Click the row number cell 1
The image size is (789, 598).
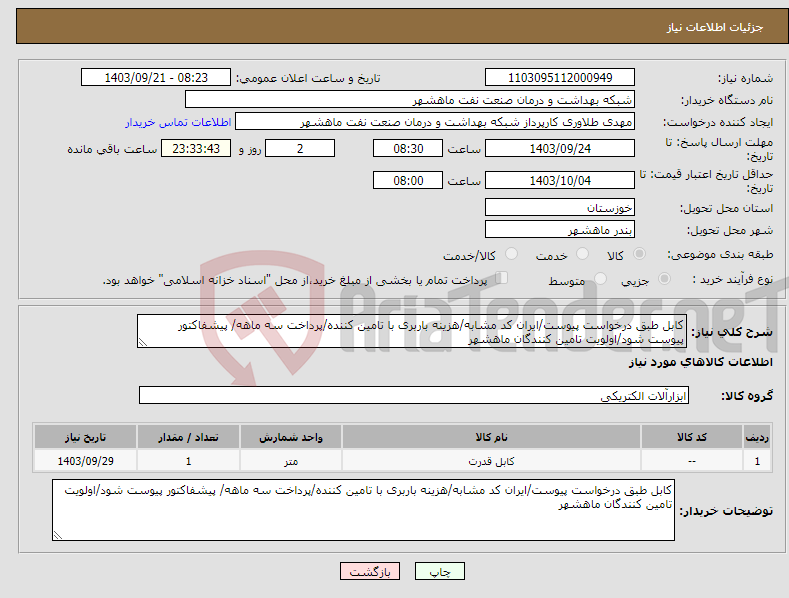[757, 461]
